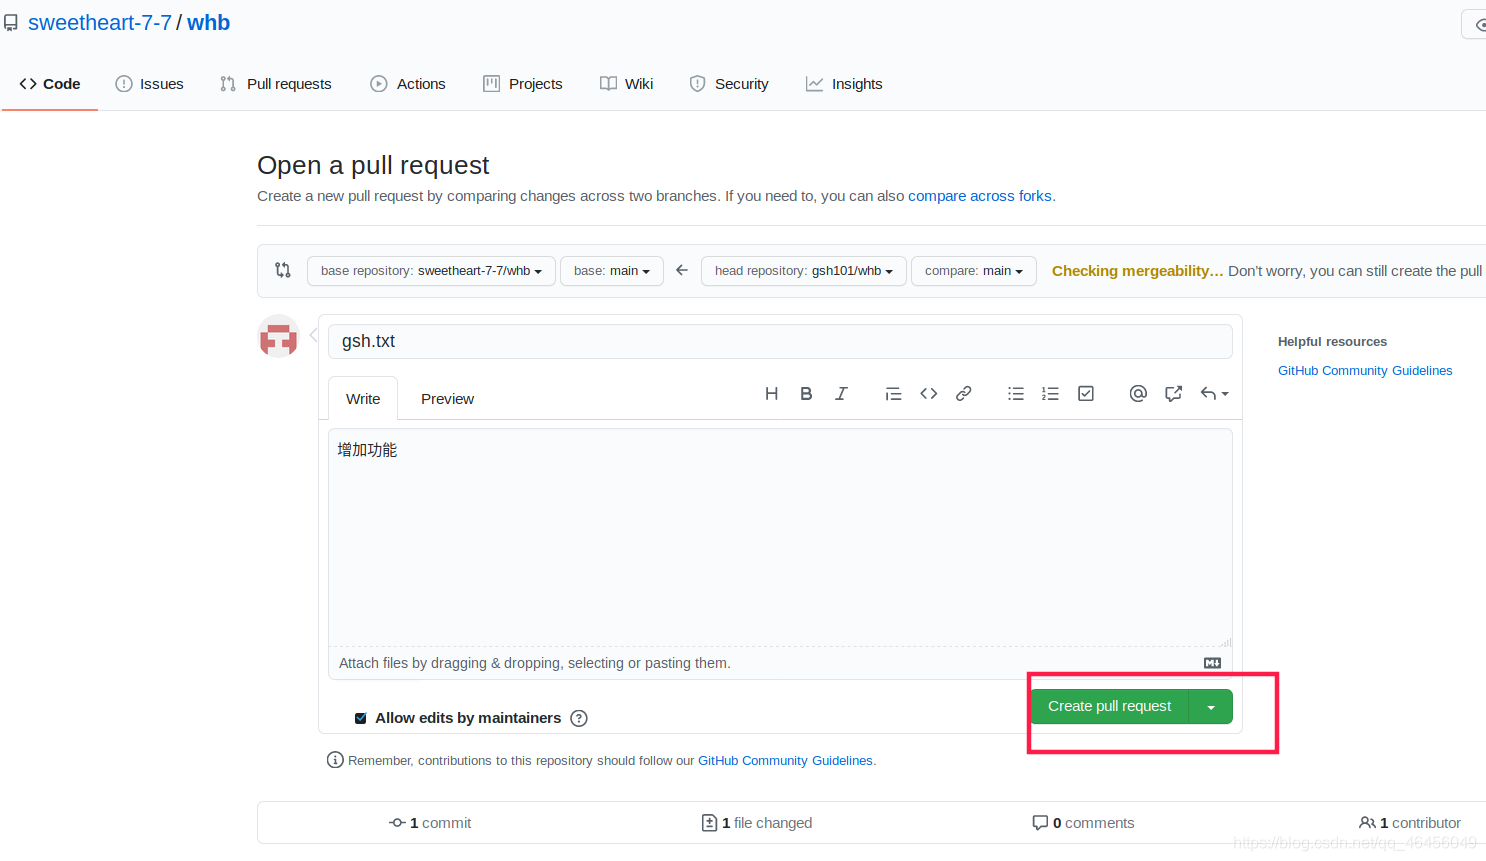Add a task list
The height and width of the screenshot is (861, 1486).
click(x=1086, y=394)
